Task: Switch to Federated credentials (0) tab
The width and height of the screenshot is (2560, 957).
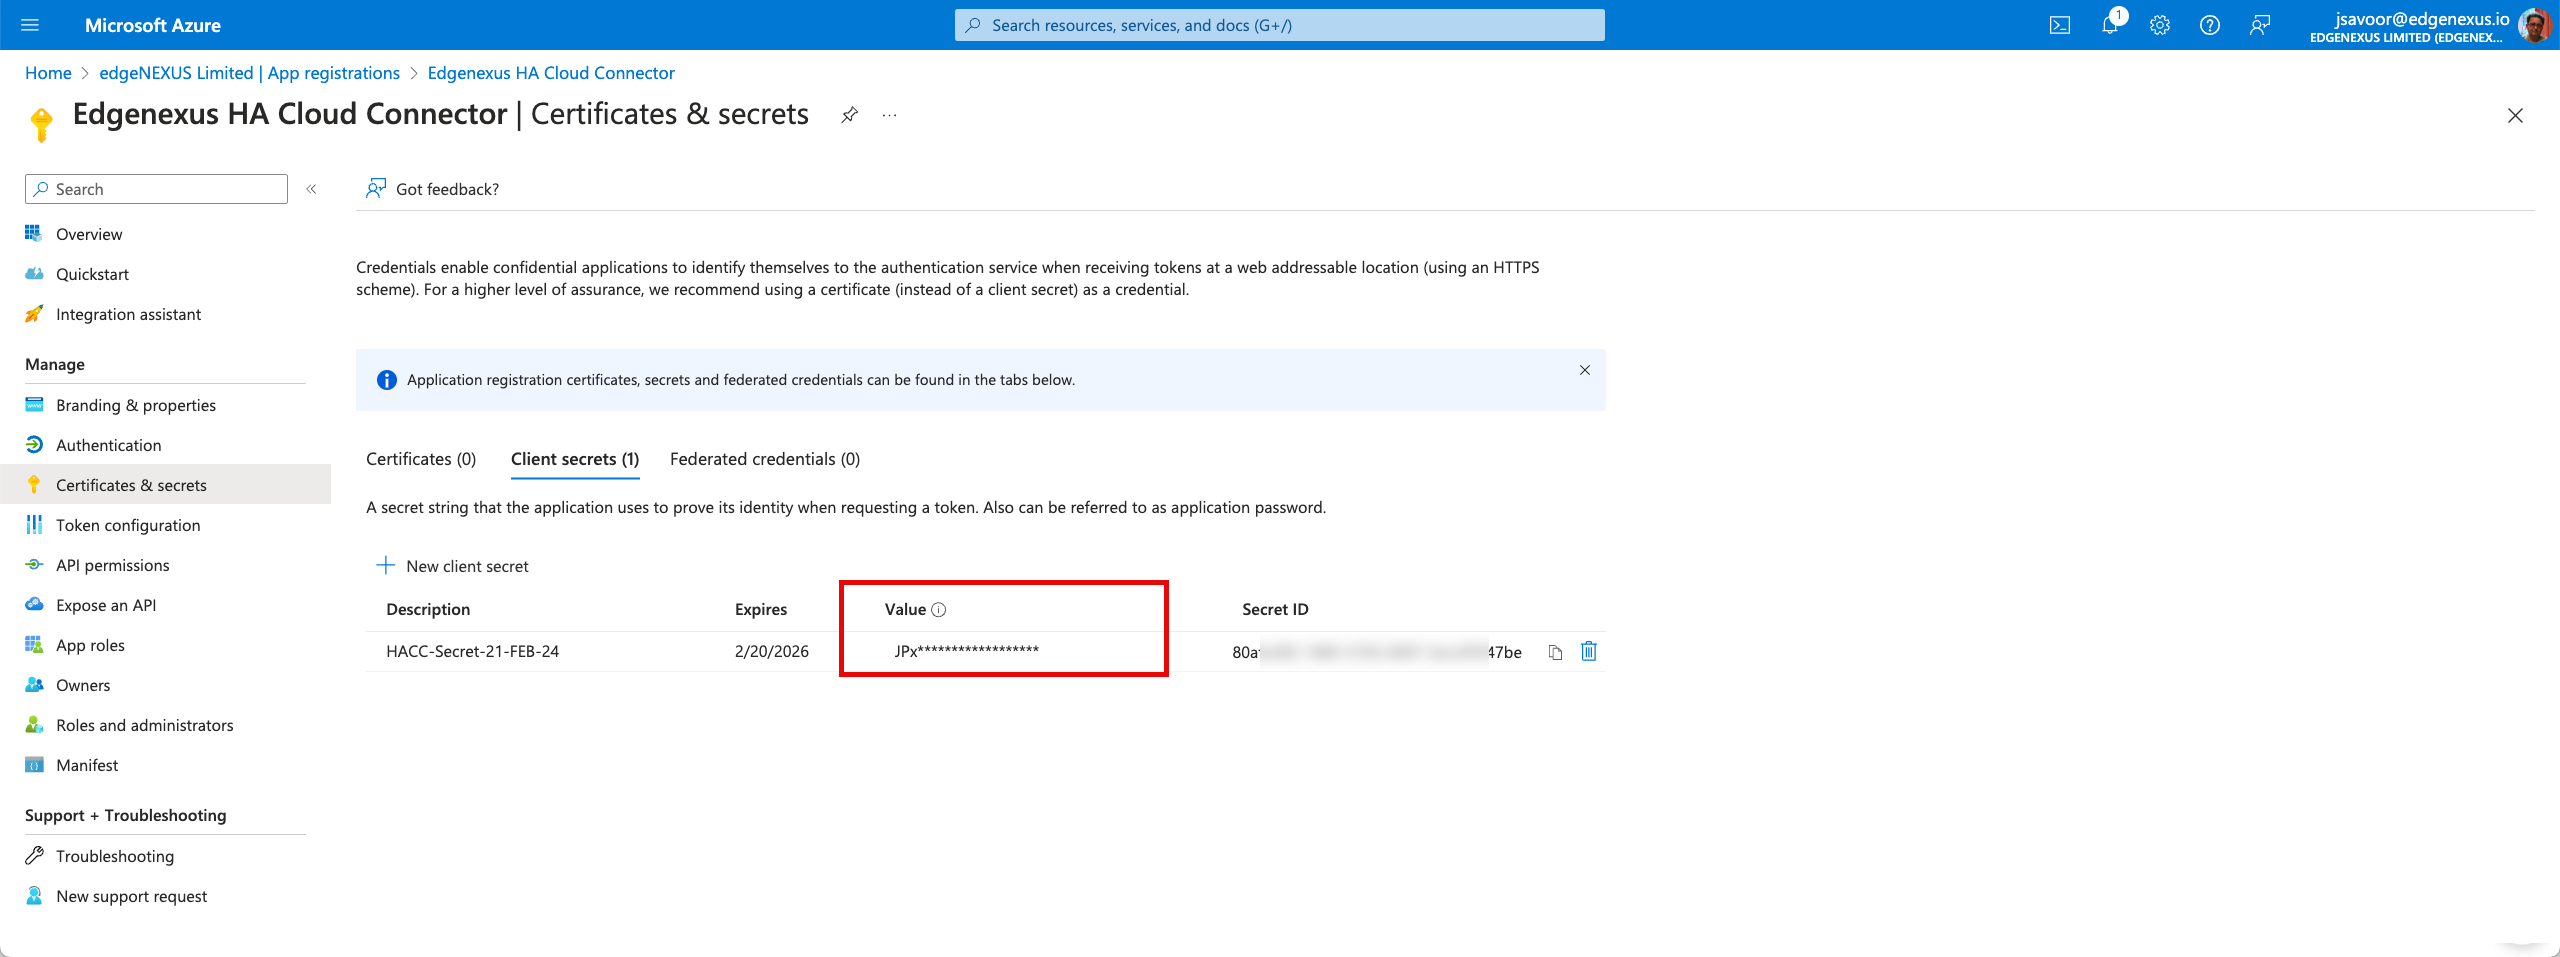Action: pos(765,459)
